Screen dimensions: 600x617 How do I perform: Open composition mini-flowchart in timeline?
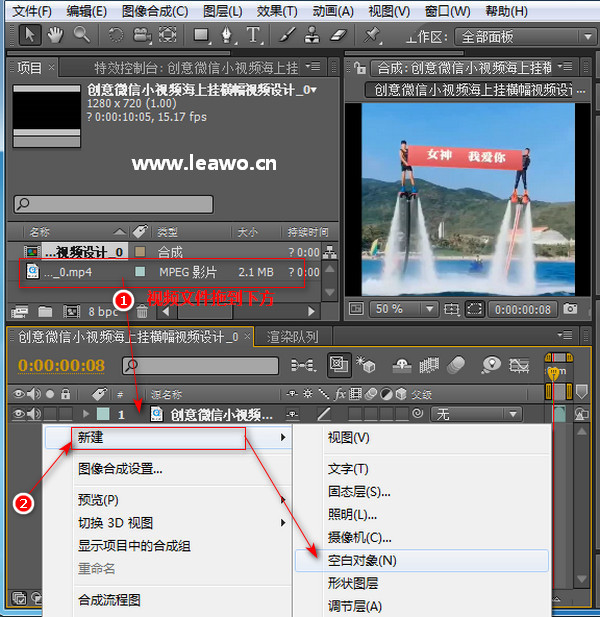[x=303, y=366]
